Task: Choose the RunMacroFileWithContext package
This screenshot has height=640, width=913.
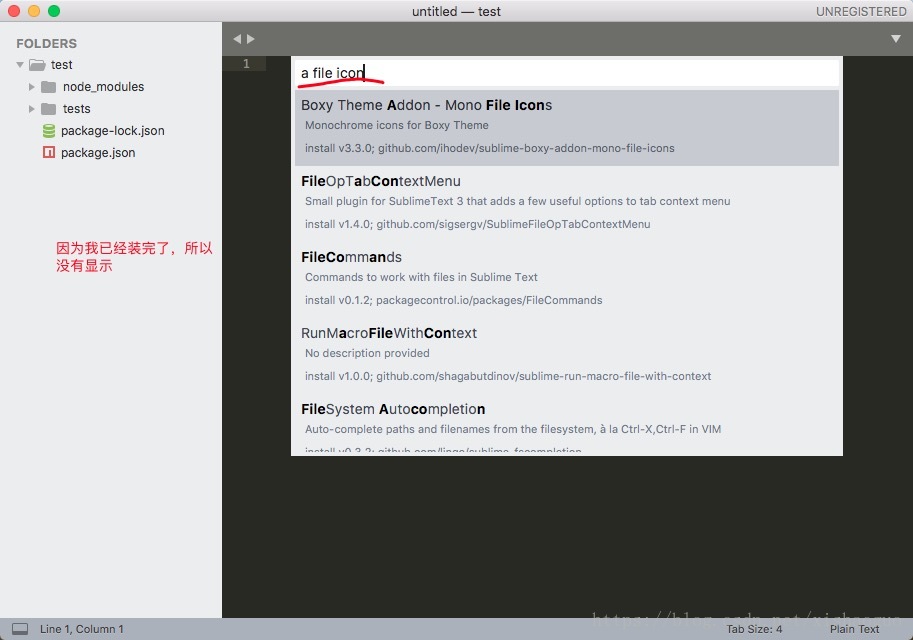Action: click(x=567, y=355)
